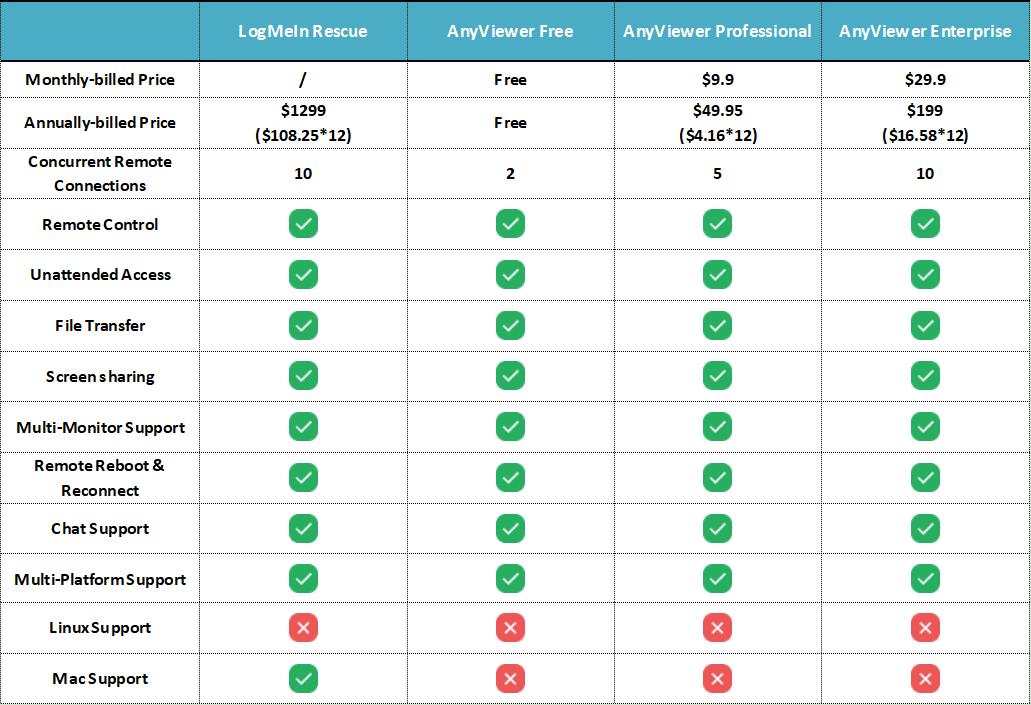Click LogMeIn Rescue Remote Control green checkmark
The image size is (1031, 705).
click(x=303, y=224)
